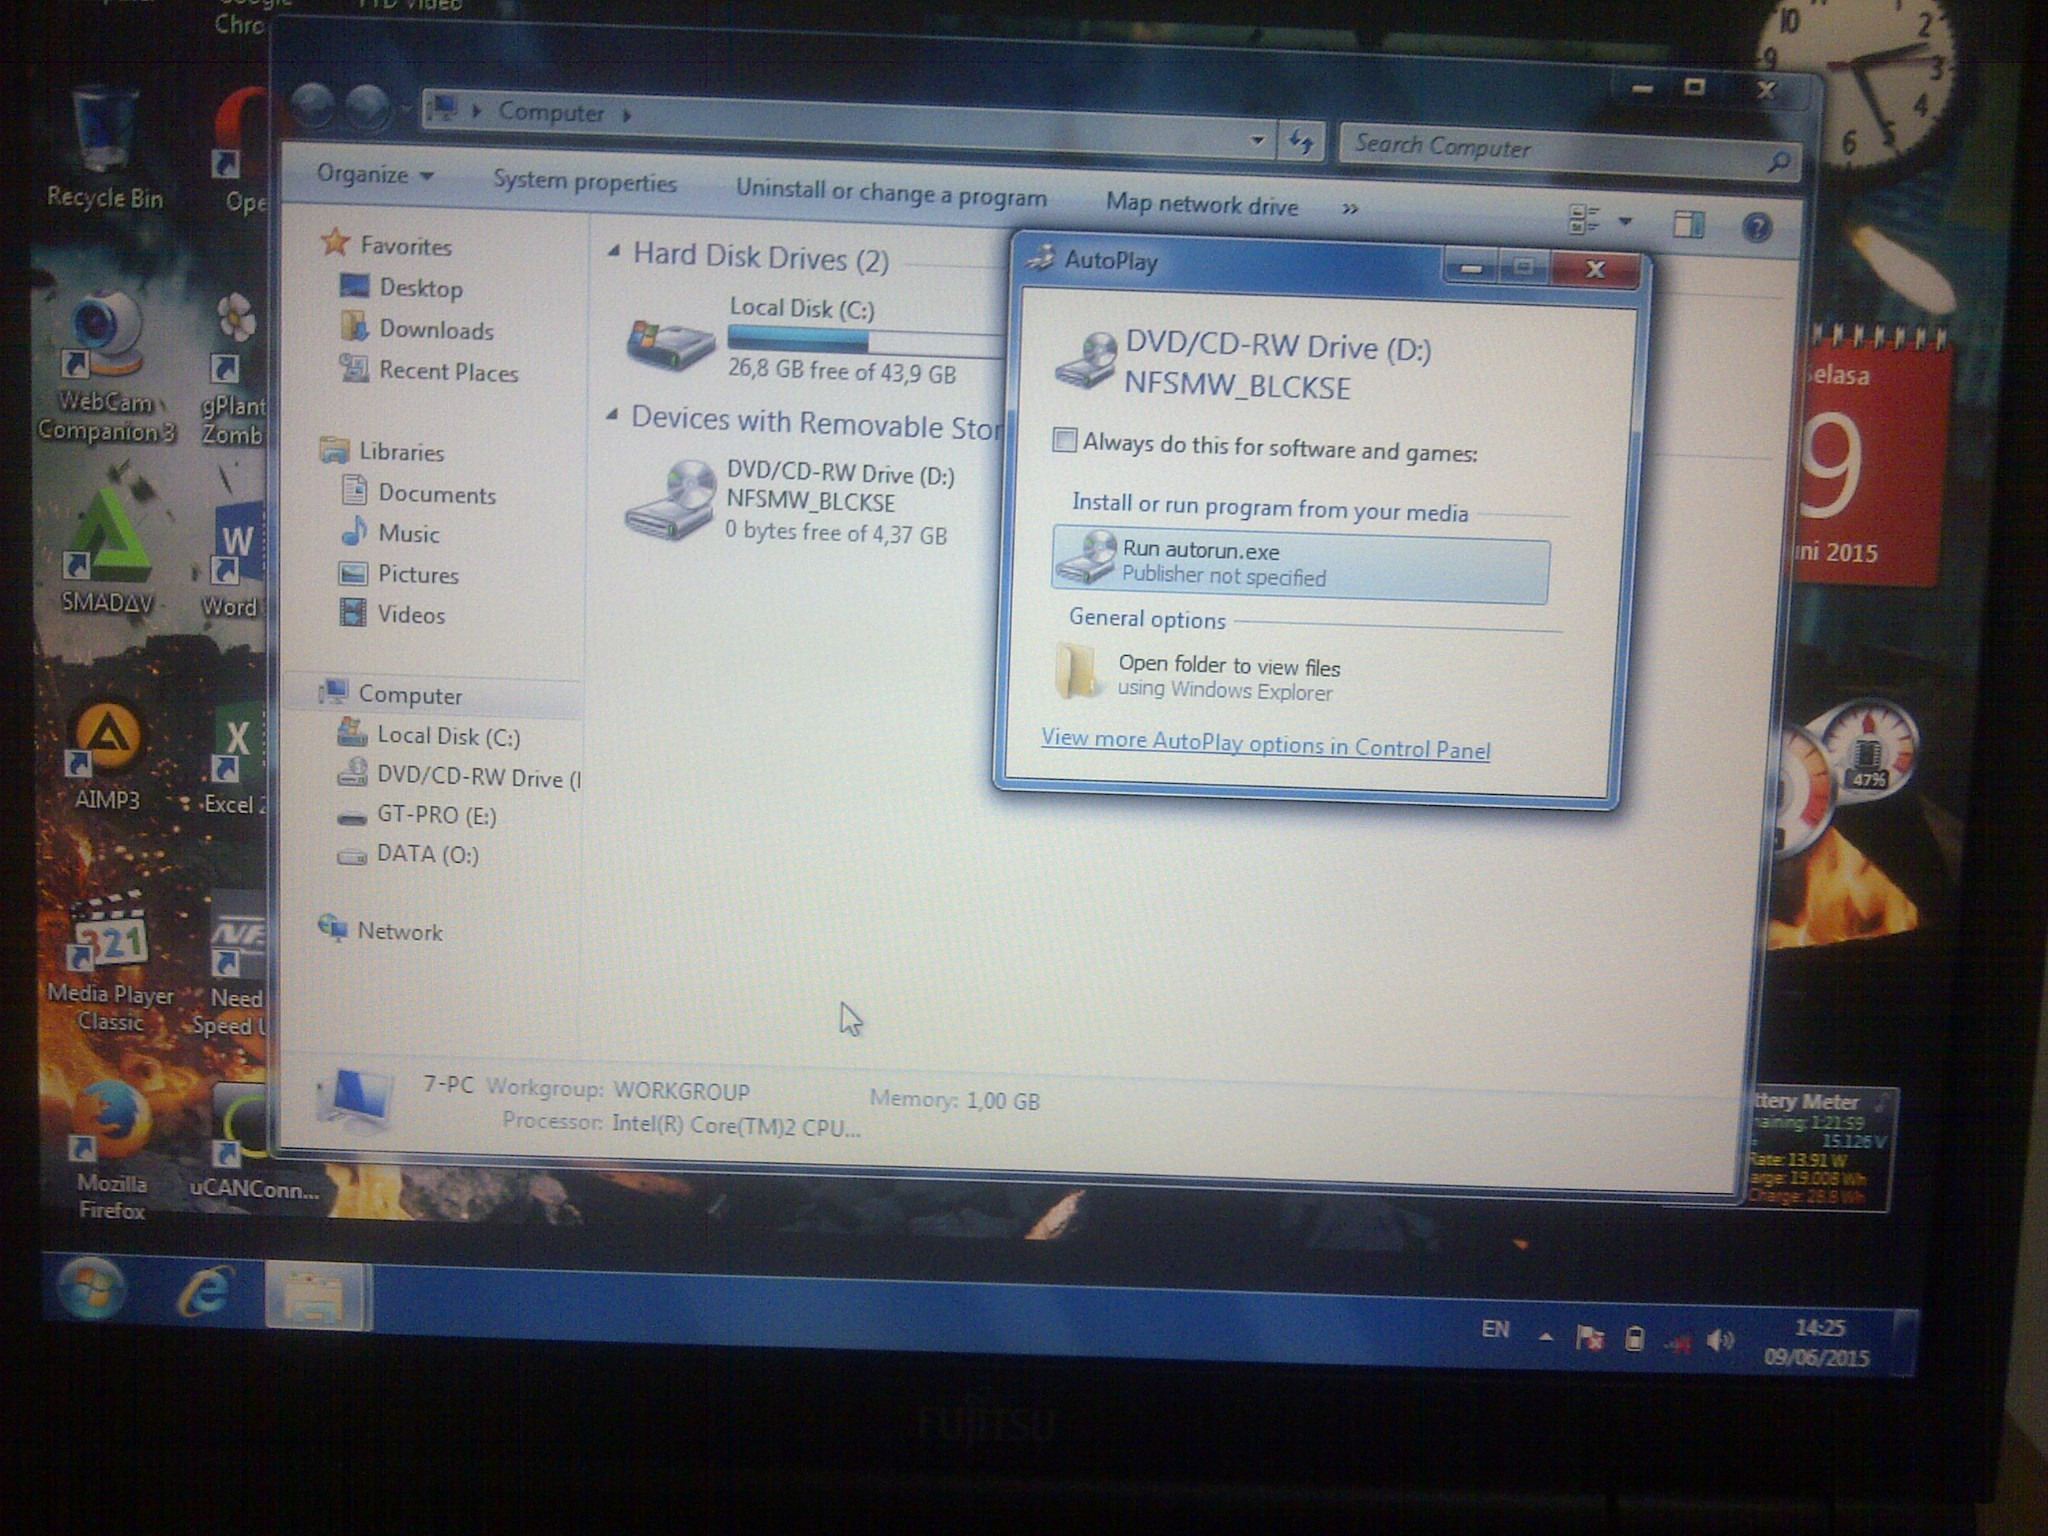Click the Explorer Back navigation button
2048x1536 pixels.
tap(313, 105)
